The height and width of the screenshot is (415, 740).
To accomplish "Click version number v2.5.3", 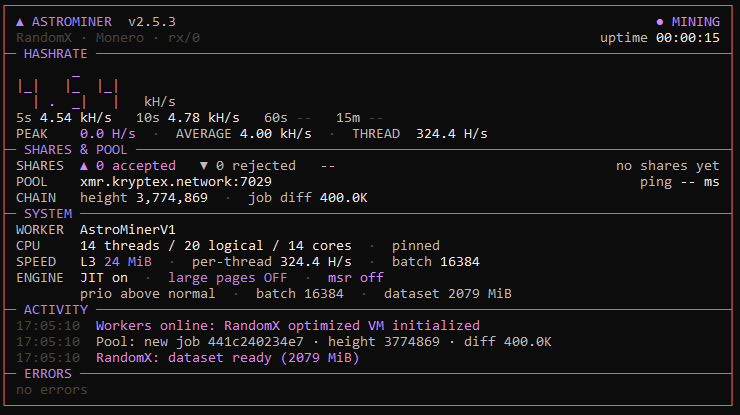I will click(x=152, y=22).
